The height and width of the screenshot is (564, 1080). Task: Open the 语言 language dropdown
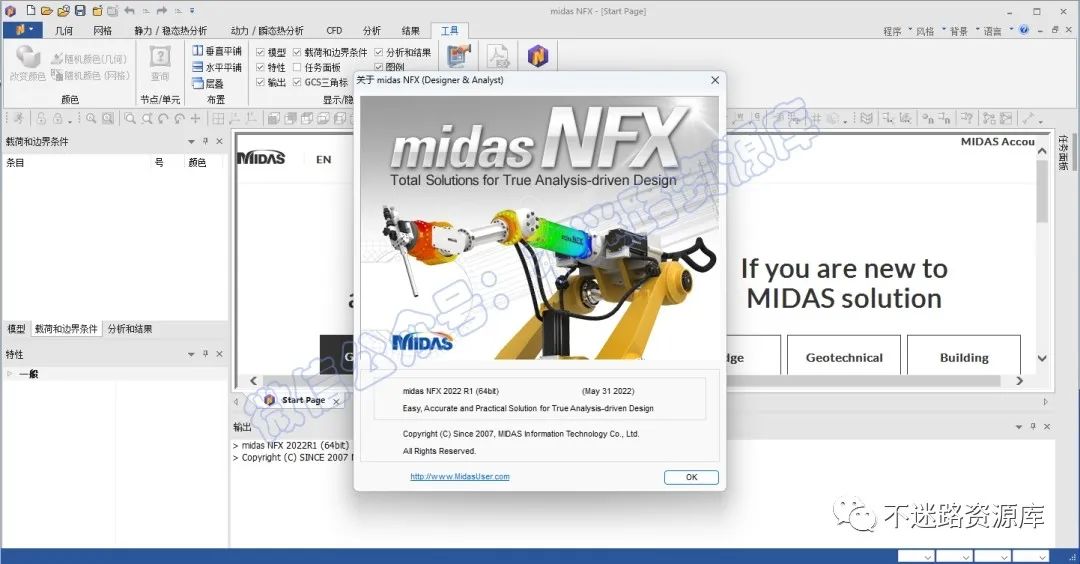997,31
